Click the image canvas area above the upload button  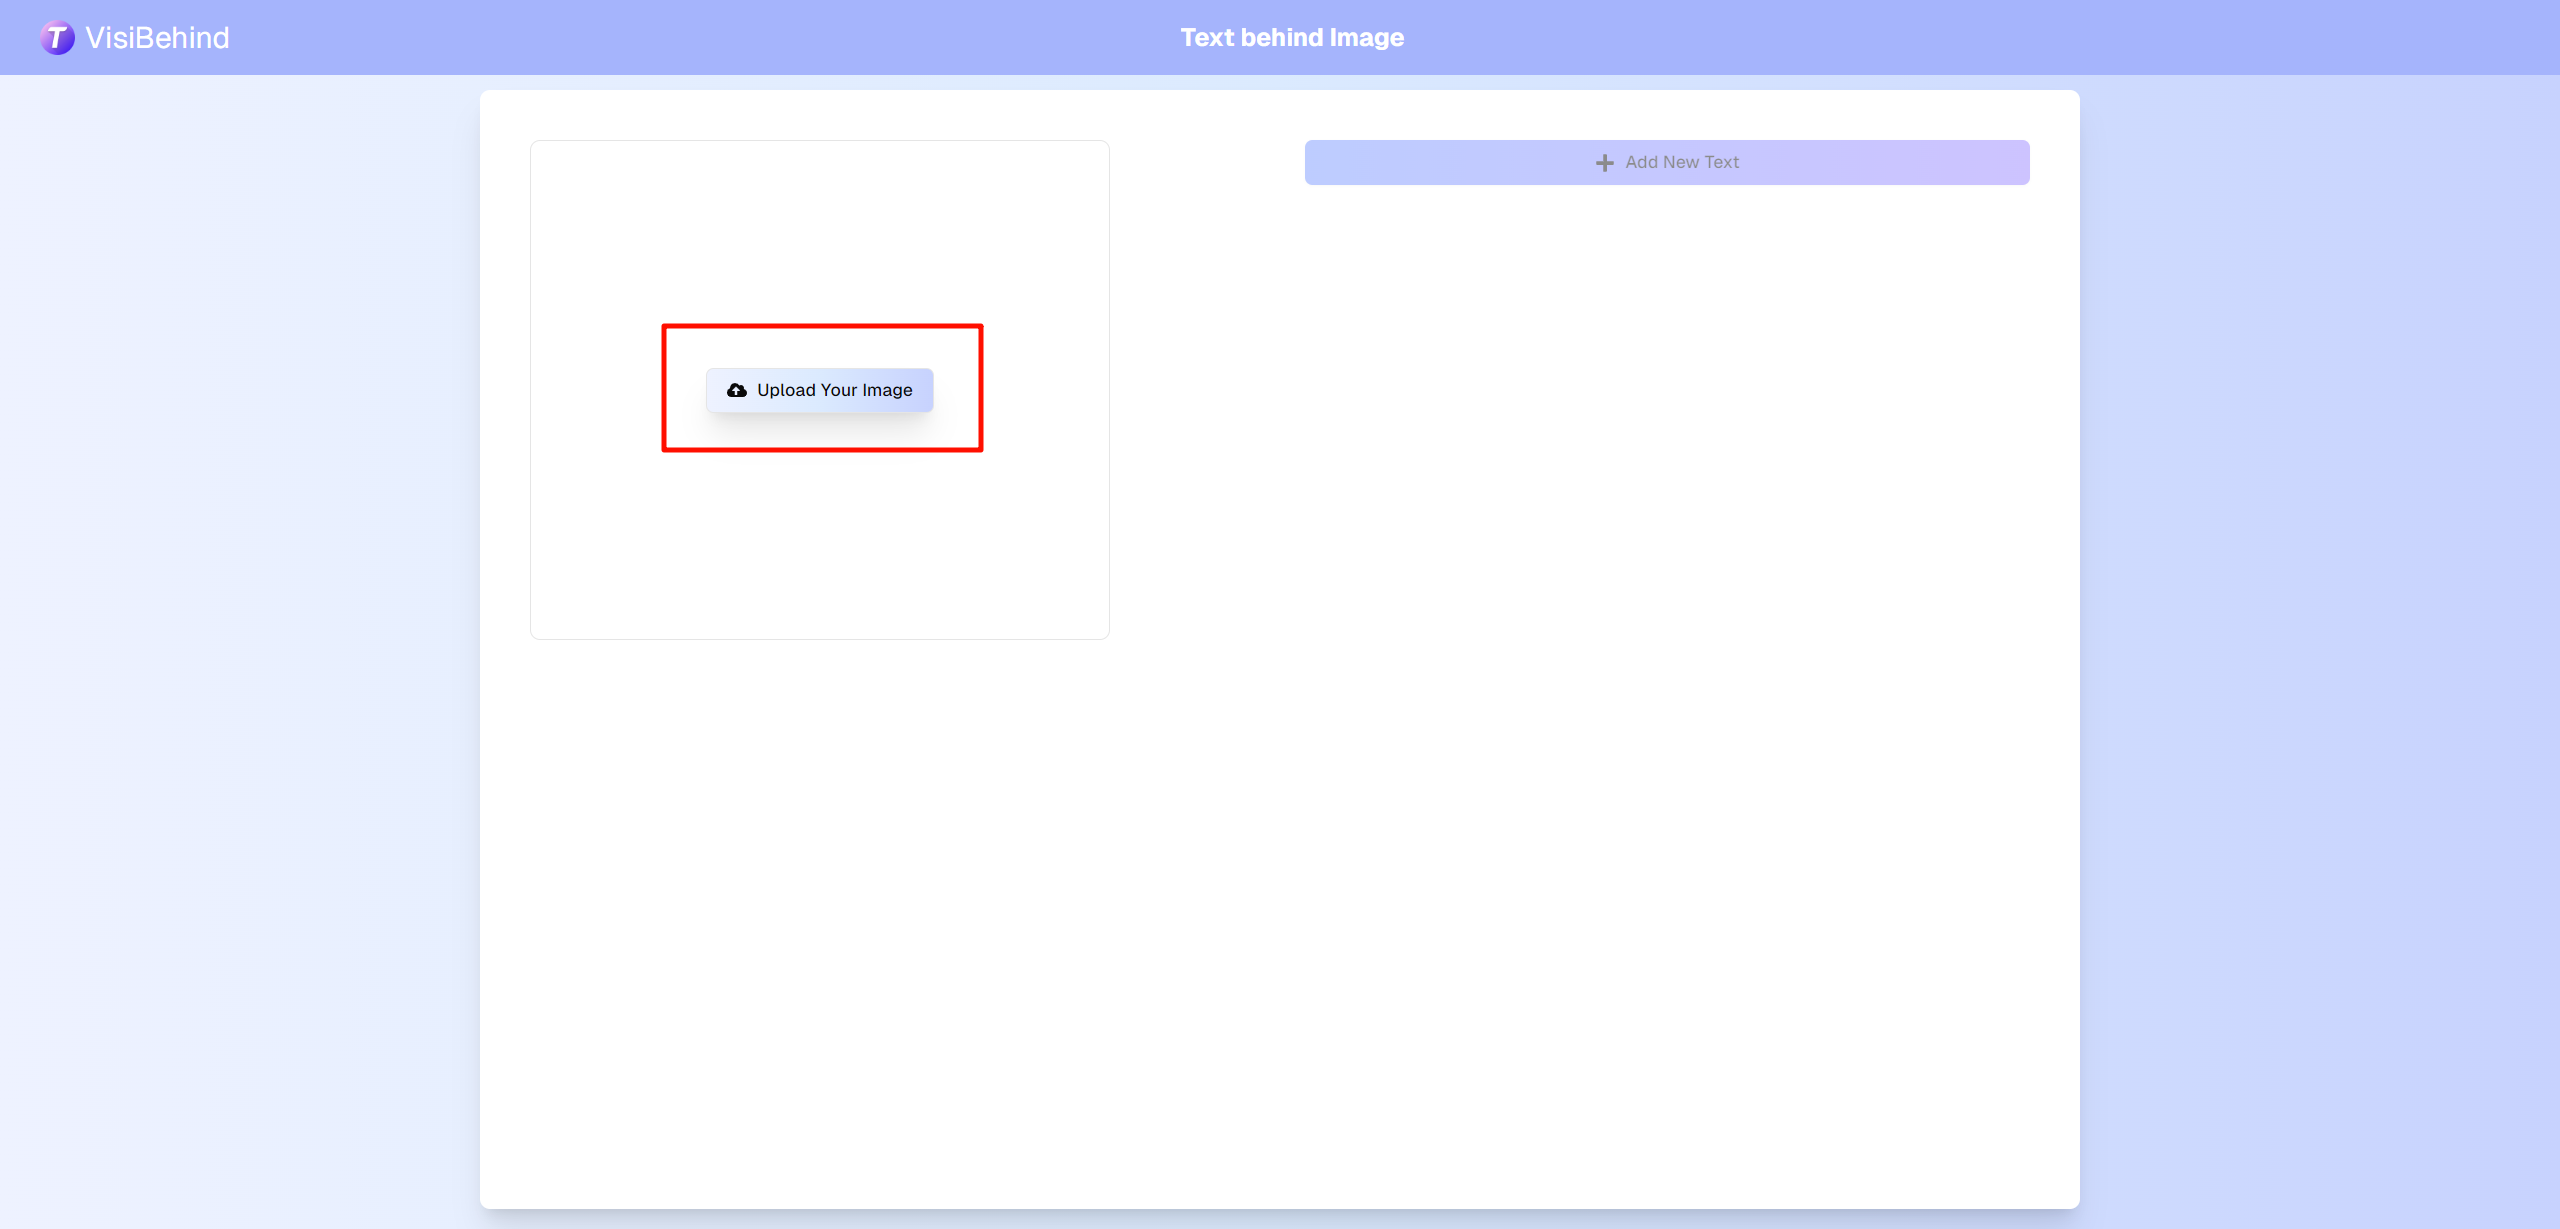pos(820,230)
